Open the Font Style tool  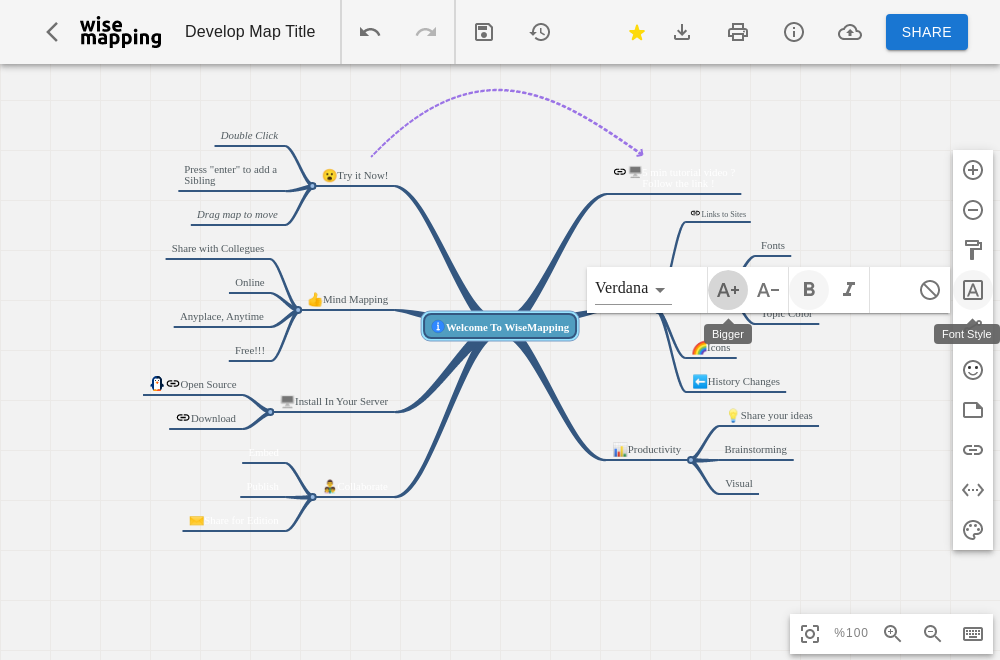(x=973, y=290)
